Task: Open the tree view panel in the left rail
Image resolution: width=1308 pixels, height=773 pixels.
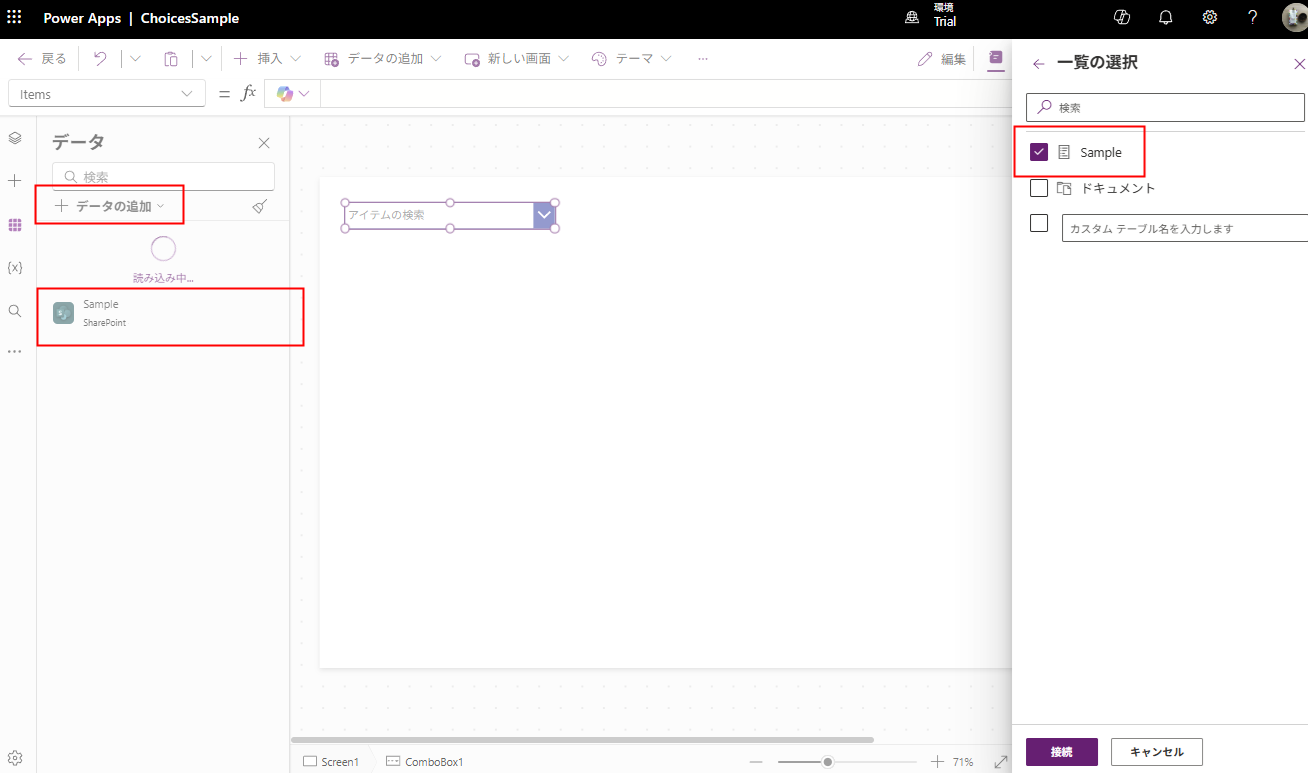Action: click(x=14, y=138)
